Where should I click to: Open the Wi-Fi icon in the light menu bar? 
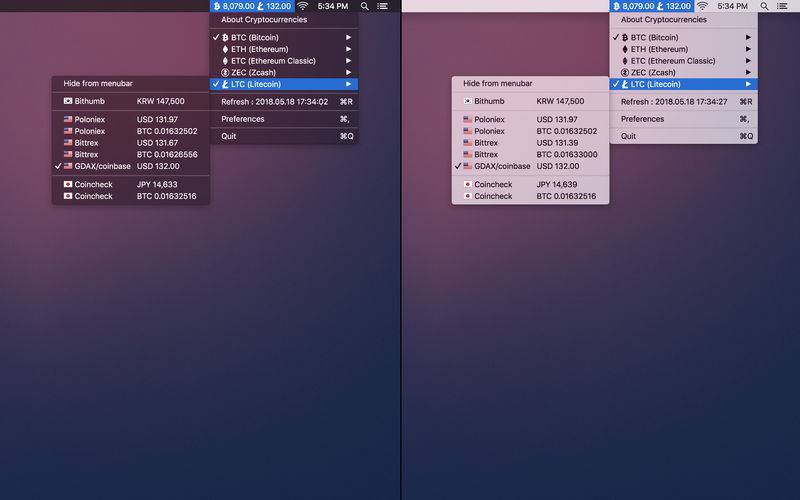(703, 6)
